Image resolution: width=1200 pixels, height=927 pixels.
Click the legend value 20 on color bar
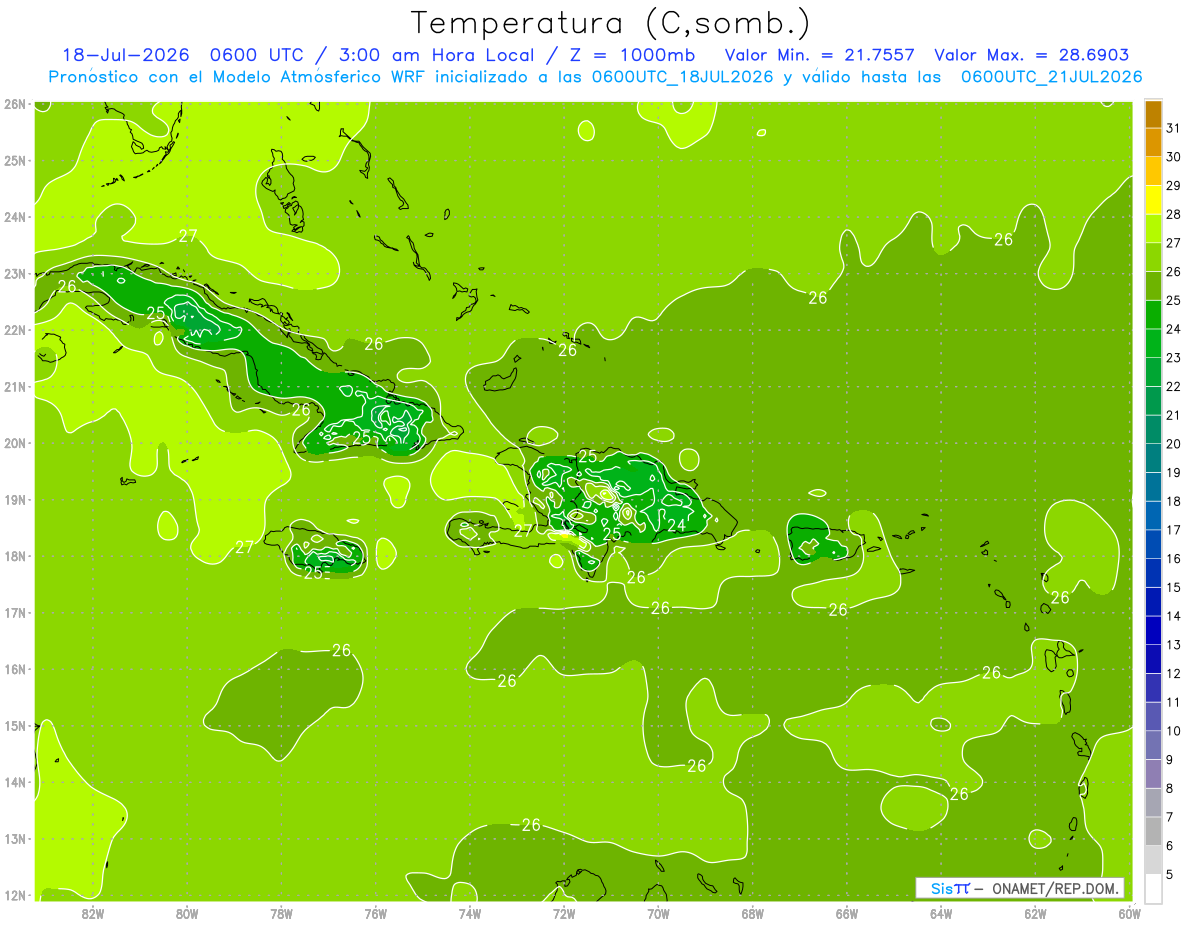point(1173,444)
